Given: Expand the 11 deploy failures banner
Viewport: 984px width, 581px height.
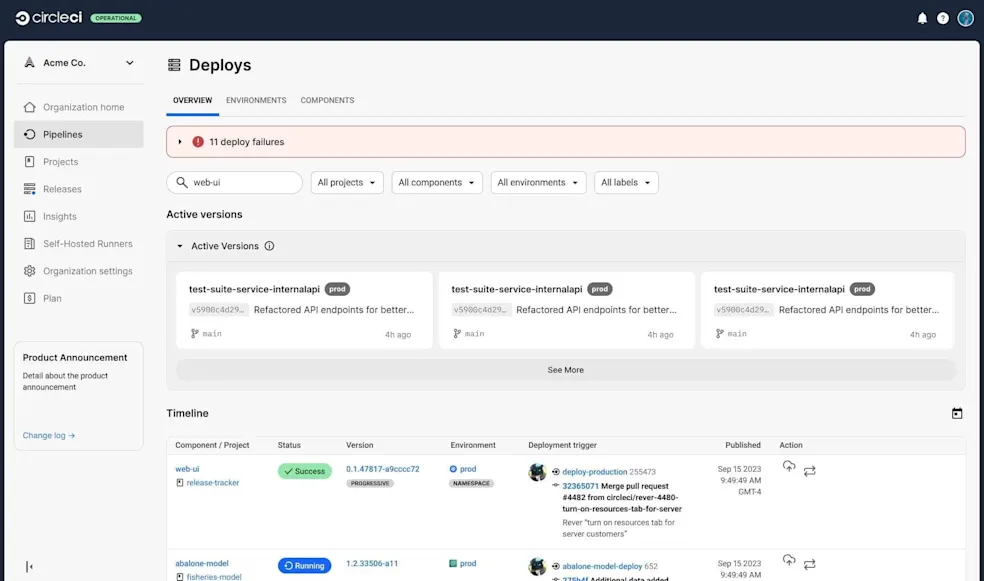Looking at the screenshot, I should (181, 141).
